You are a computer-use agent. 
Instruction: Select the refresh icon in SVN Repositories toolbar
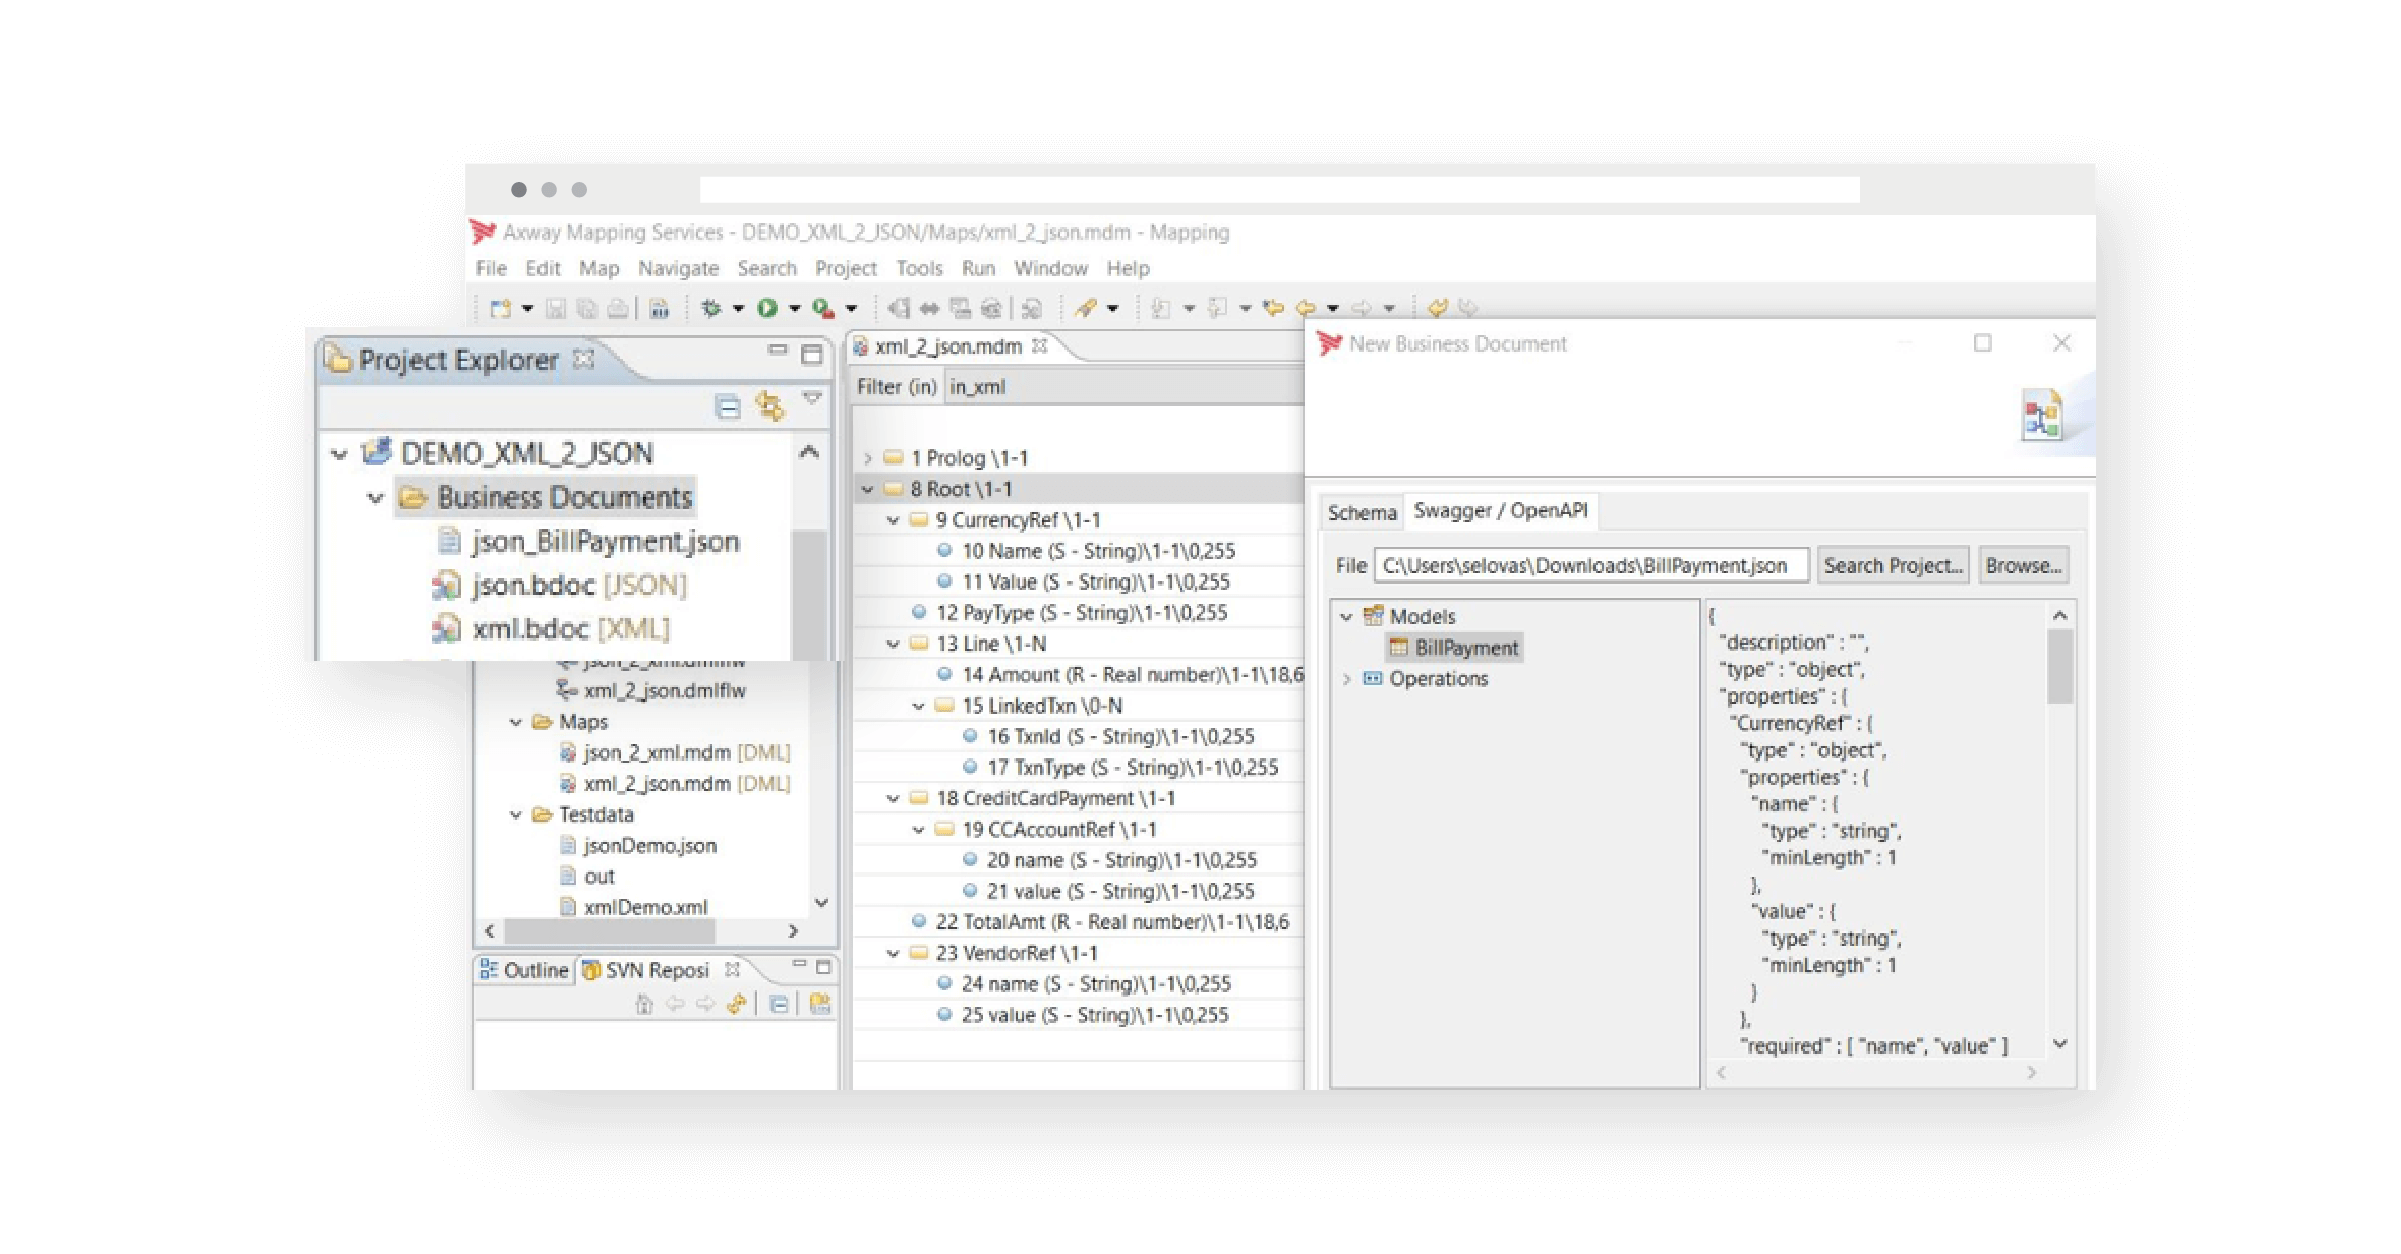[x=737, y=1003]
